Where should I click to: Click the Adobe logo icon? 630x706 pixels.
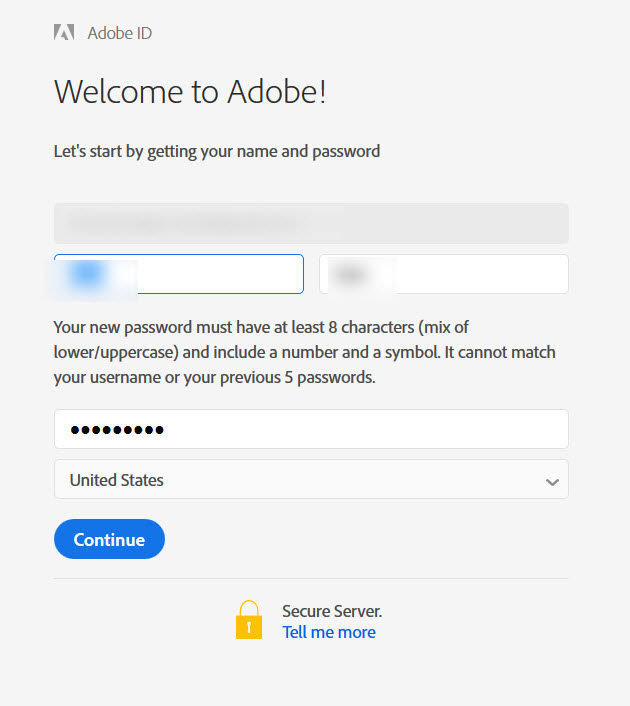(x=64, y=32)
